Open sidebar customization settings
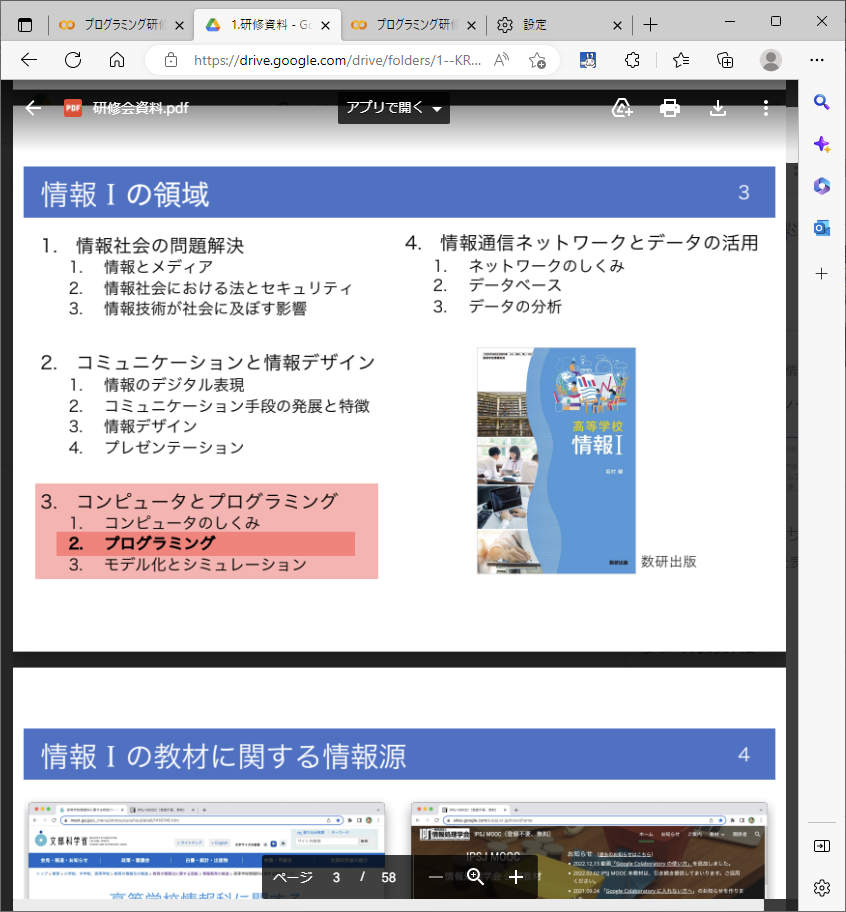This screenshot has height=912, width=846. pyautogui.click(x=821, y=887)
